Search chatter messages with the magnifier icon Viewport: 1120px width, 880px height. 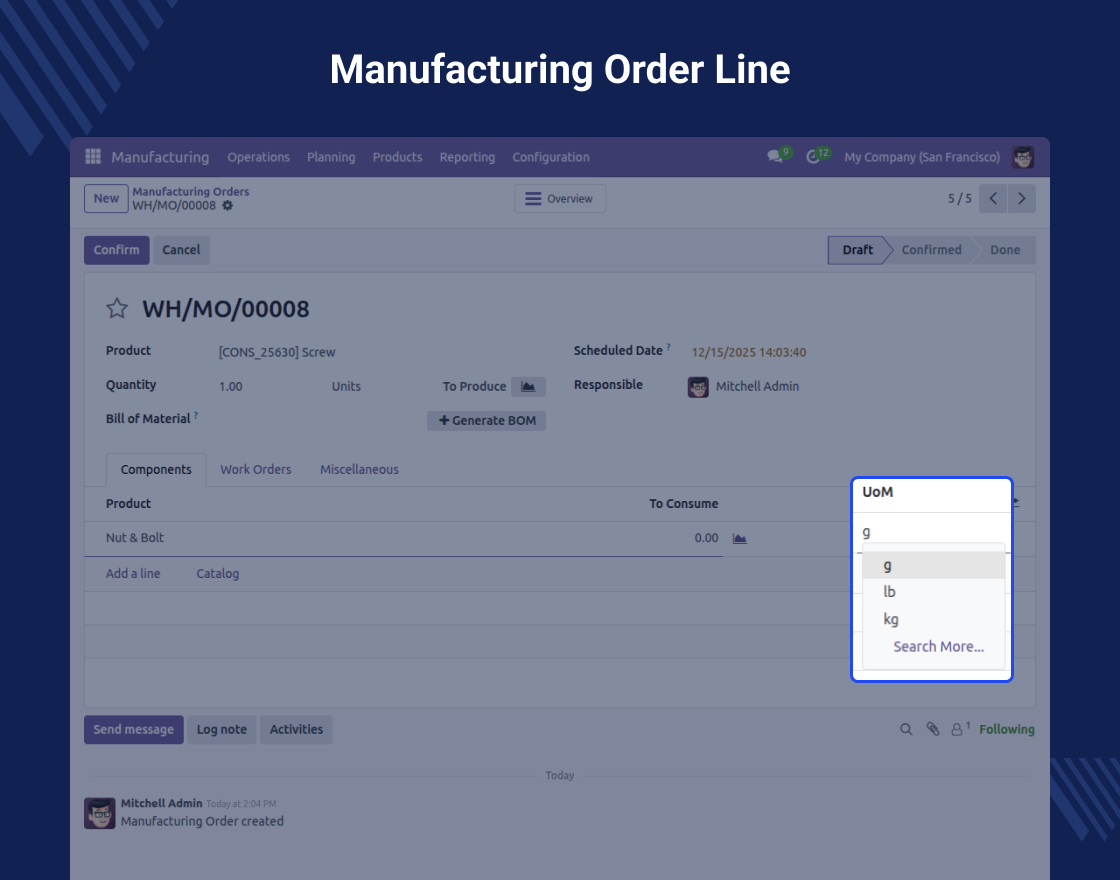[906, 729]
